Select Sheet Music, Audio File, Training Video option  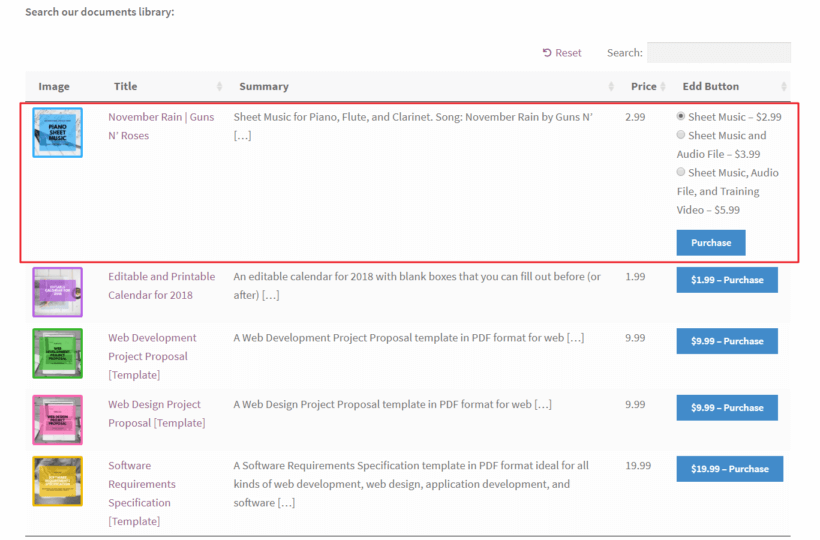click(680, 172)
